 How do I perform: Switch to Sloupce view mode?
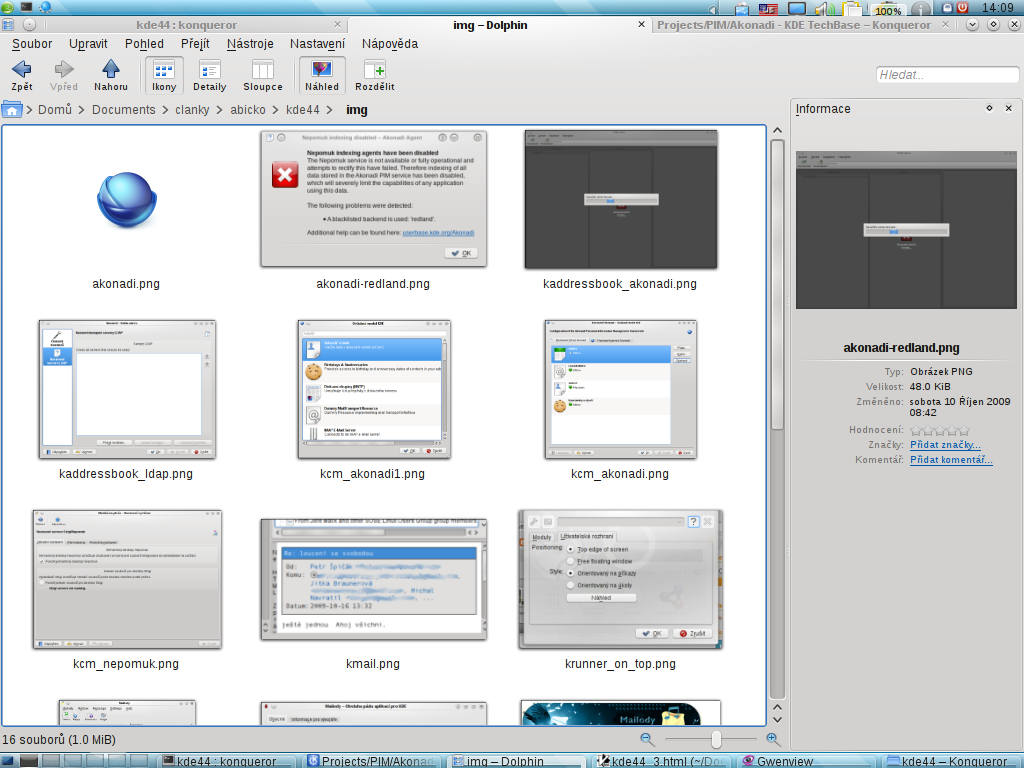[263, 75]
